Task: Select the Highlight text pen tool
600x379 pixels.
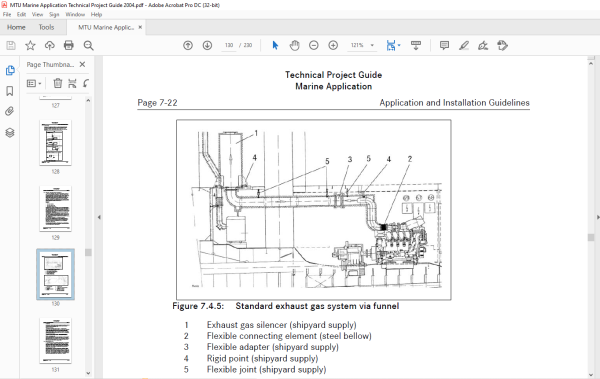Action: tap(464, 45)
